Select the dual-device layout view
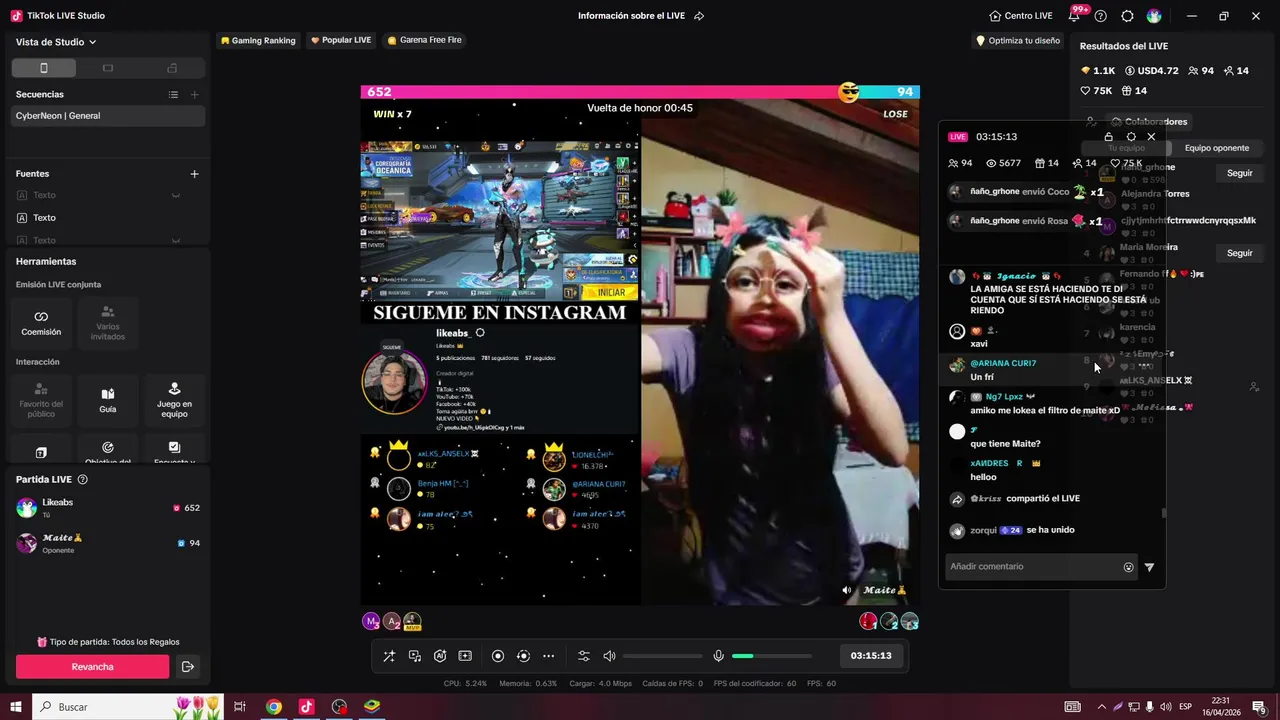The image size is (1280, 720). (x=172, y=68)
